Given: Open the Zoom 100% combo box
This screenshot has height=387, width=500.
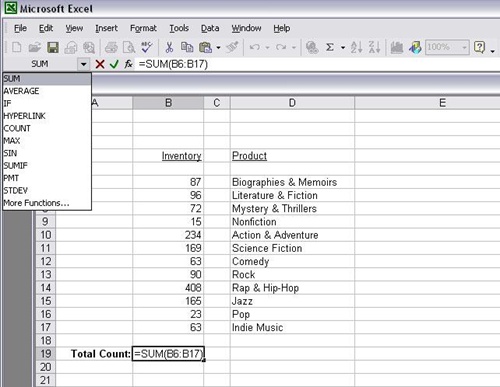Looking at the screenshot, I should [447, 47].
